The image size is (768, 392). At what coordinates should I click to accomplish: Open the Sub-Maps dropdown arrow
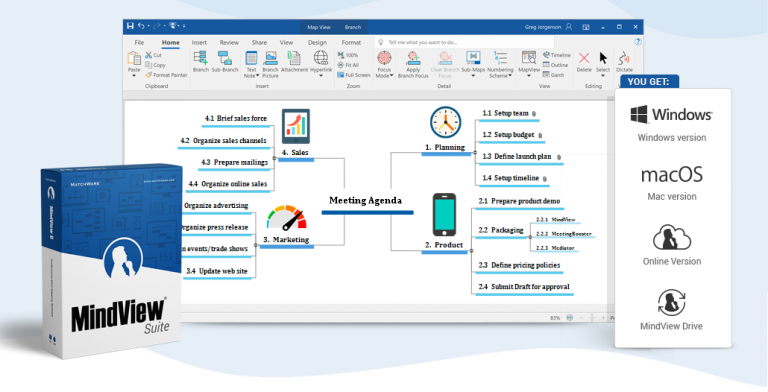[473, 76]
